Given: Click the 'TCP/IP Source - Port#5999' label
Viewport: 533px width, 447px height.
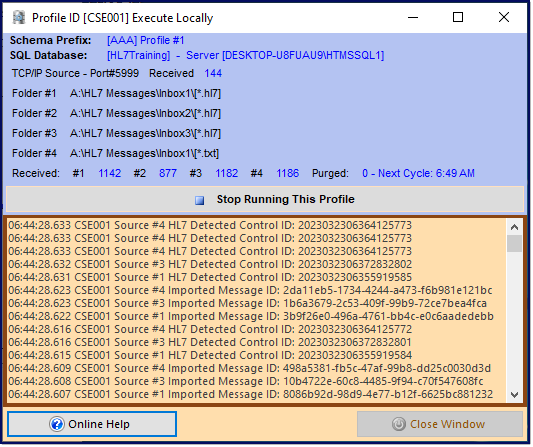Looking at the screenshot, I should click(x=75, y=73).
